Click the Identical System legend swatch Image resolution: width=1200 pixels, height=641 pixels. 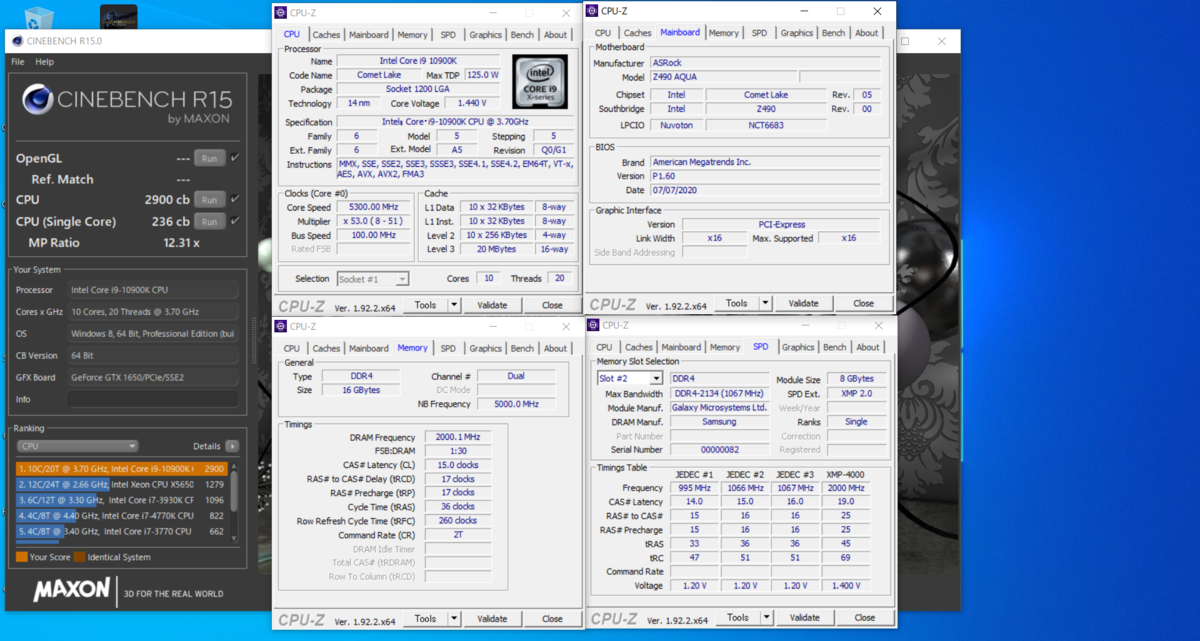[80, 557]
